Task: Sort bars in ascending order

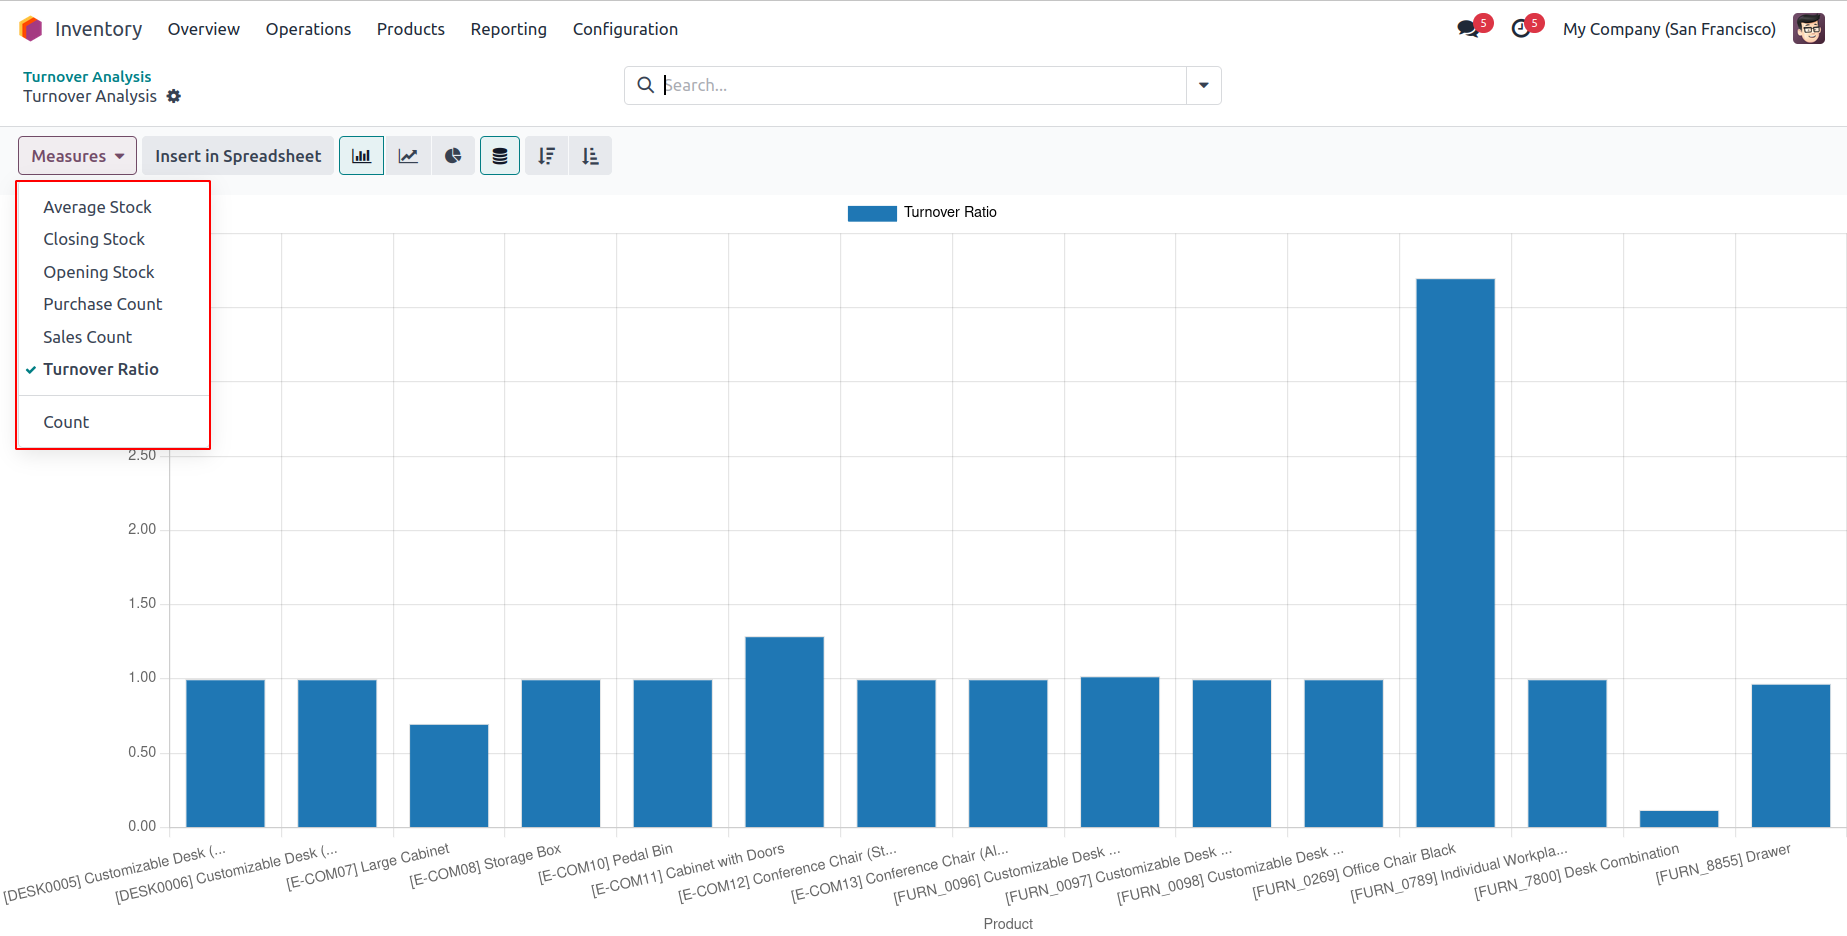Action: [590, 156]
